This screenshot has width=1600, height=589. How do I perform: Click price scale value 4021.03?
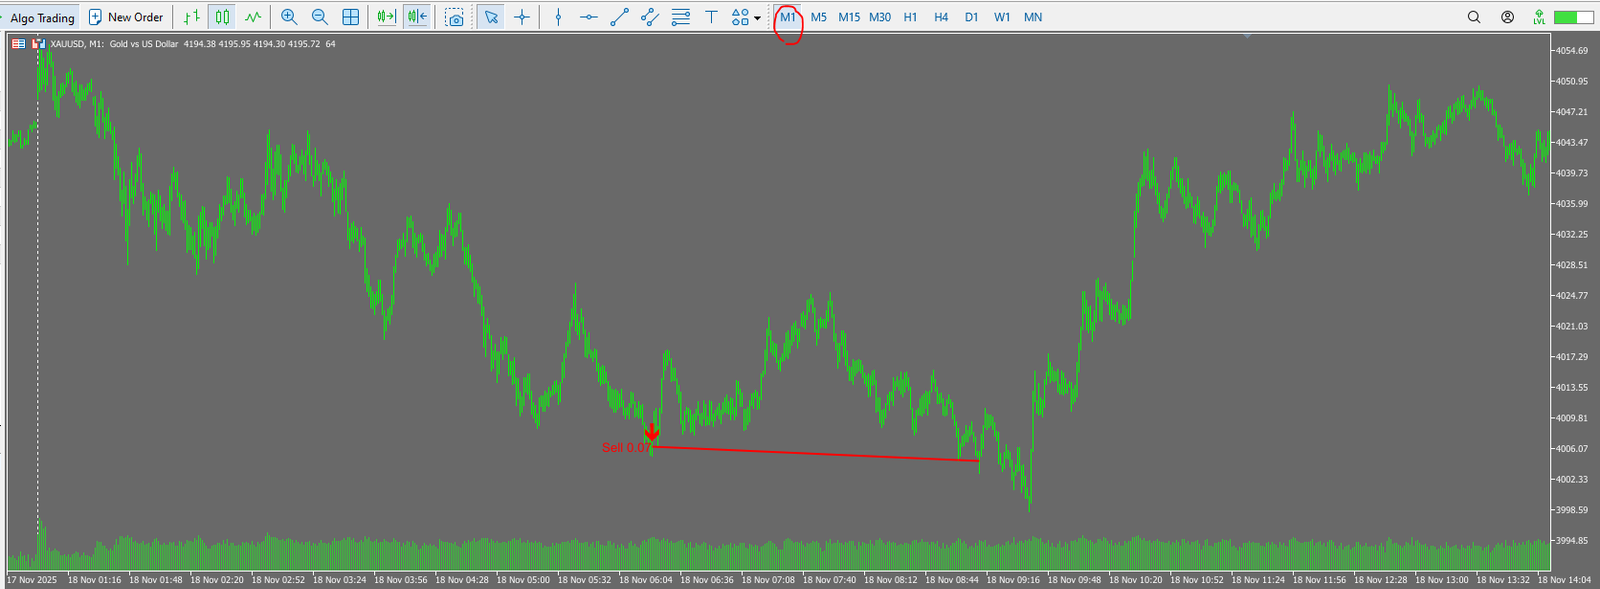[1571, 326]
